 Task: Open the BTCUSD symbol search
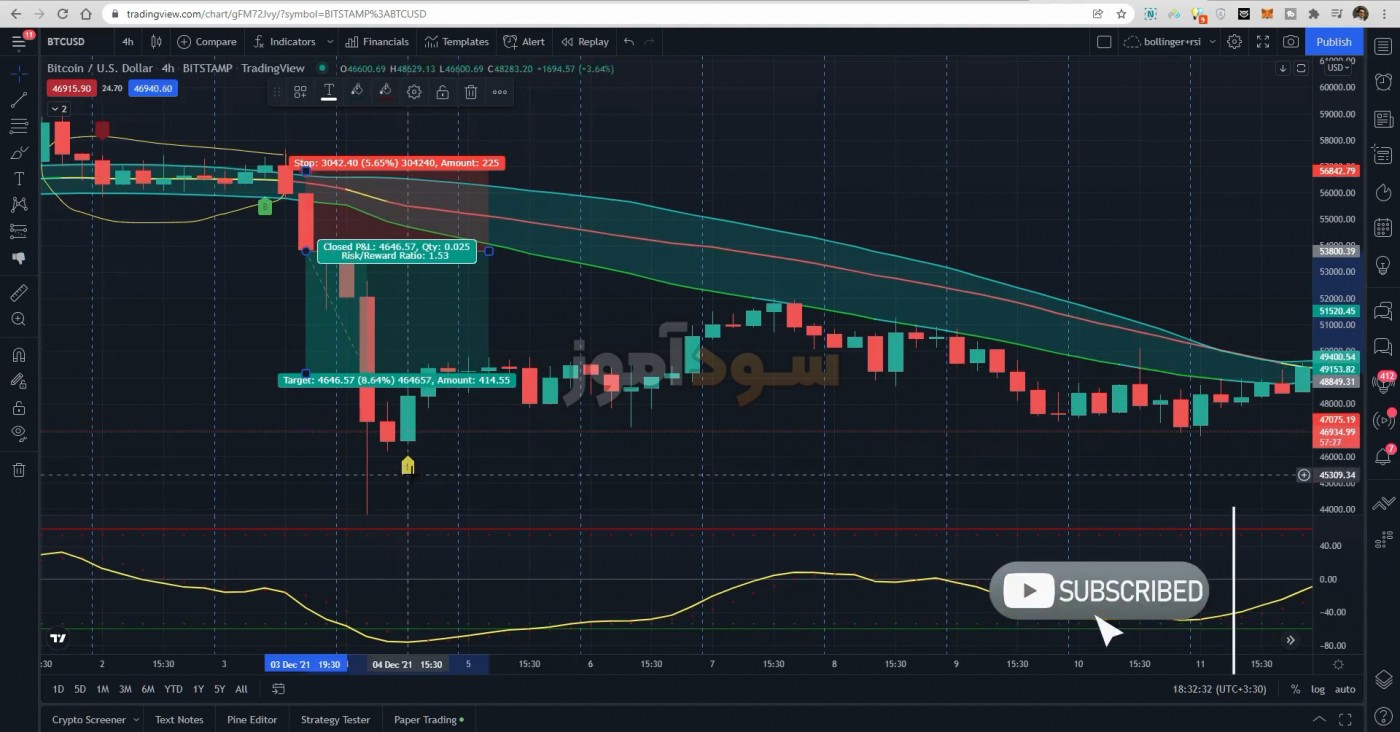(x=66, y=42)
